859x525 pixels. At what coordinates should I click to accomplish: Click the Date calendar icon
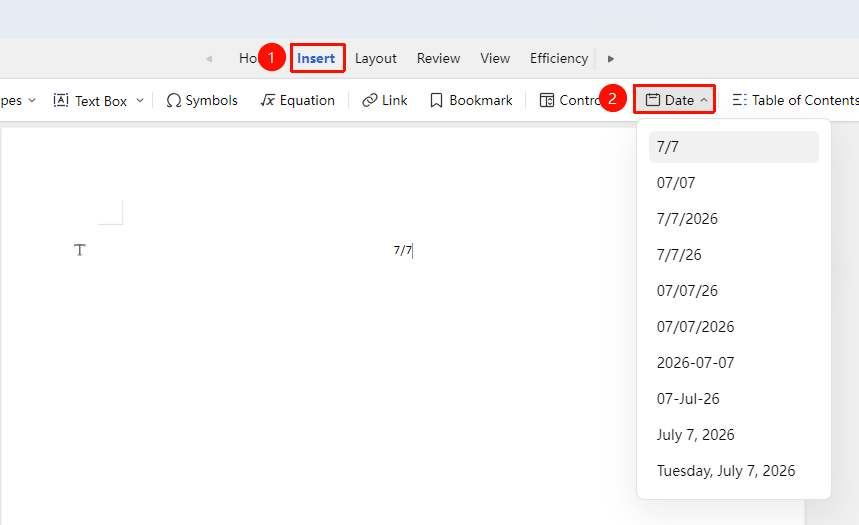652,100
